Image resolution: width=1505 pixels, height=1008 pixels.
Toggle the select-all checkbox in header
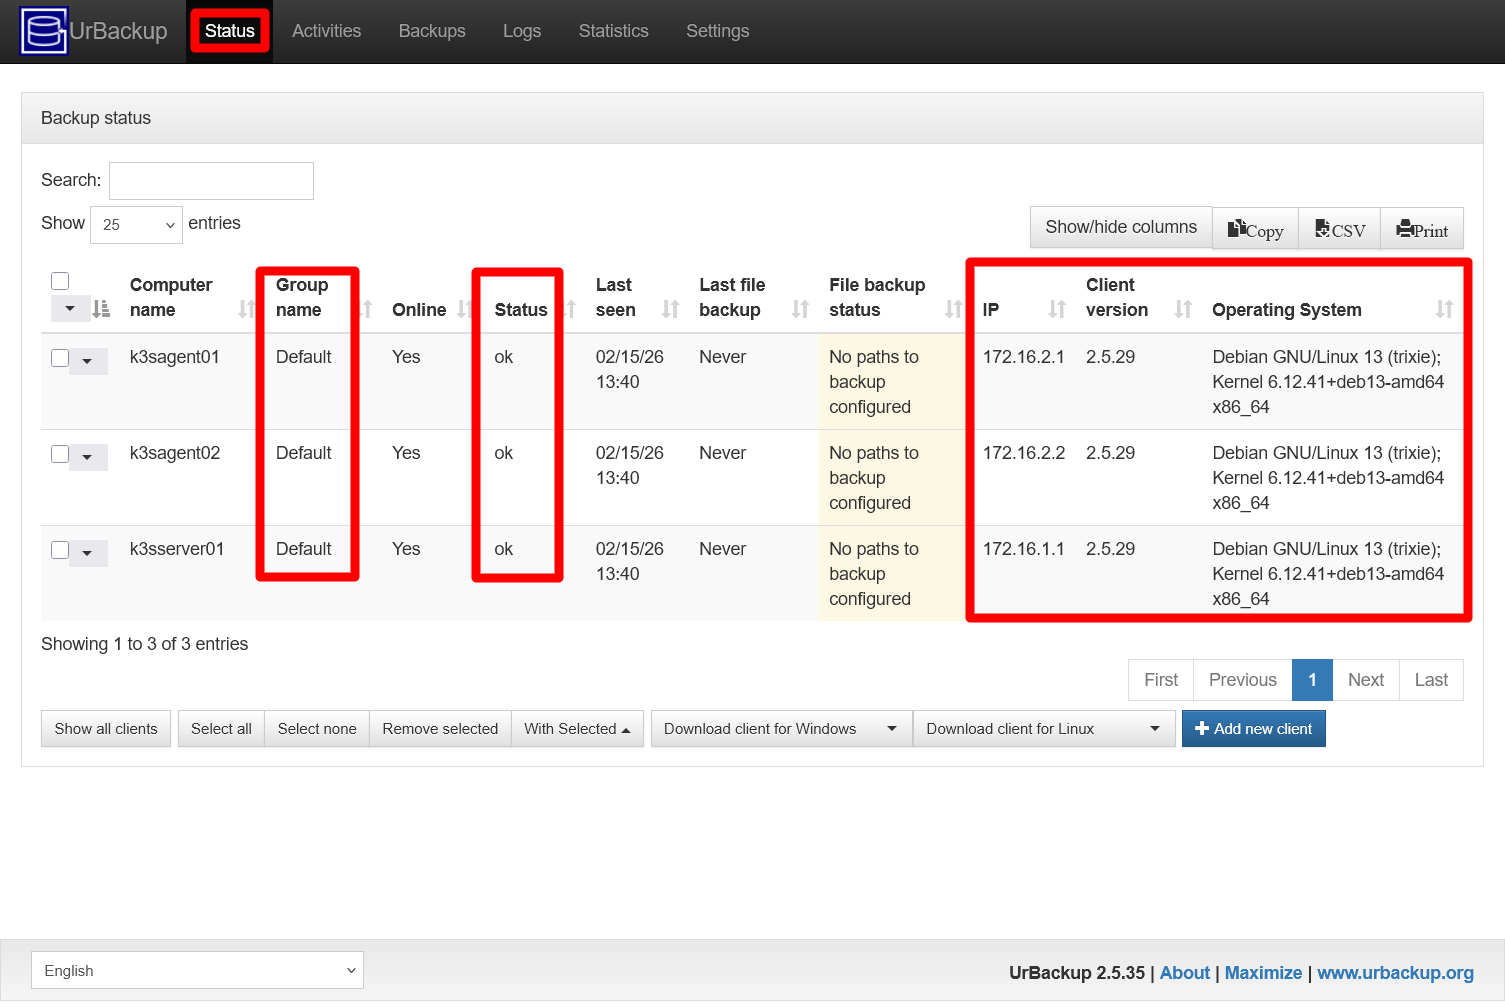[60, 281]
